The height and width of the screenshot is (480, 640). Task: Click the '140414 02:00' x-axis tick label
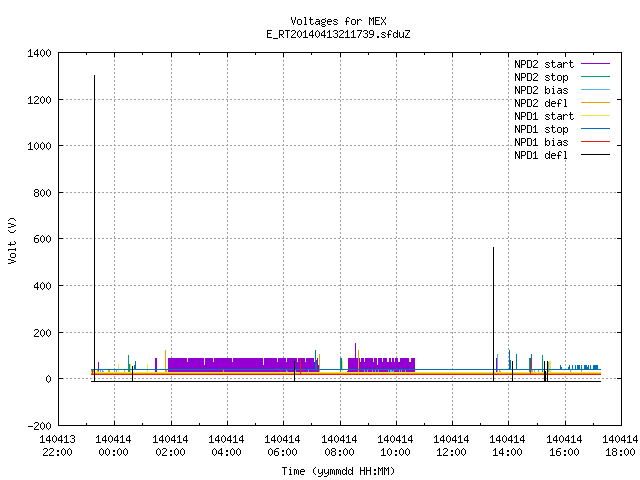click(x=170, y=446)
